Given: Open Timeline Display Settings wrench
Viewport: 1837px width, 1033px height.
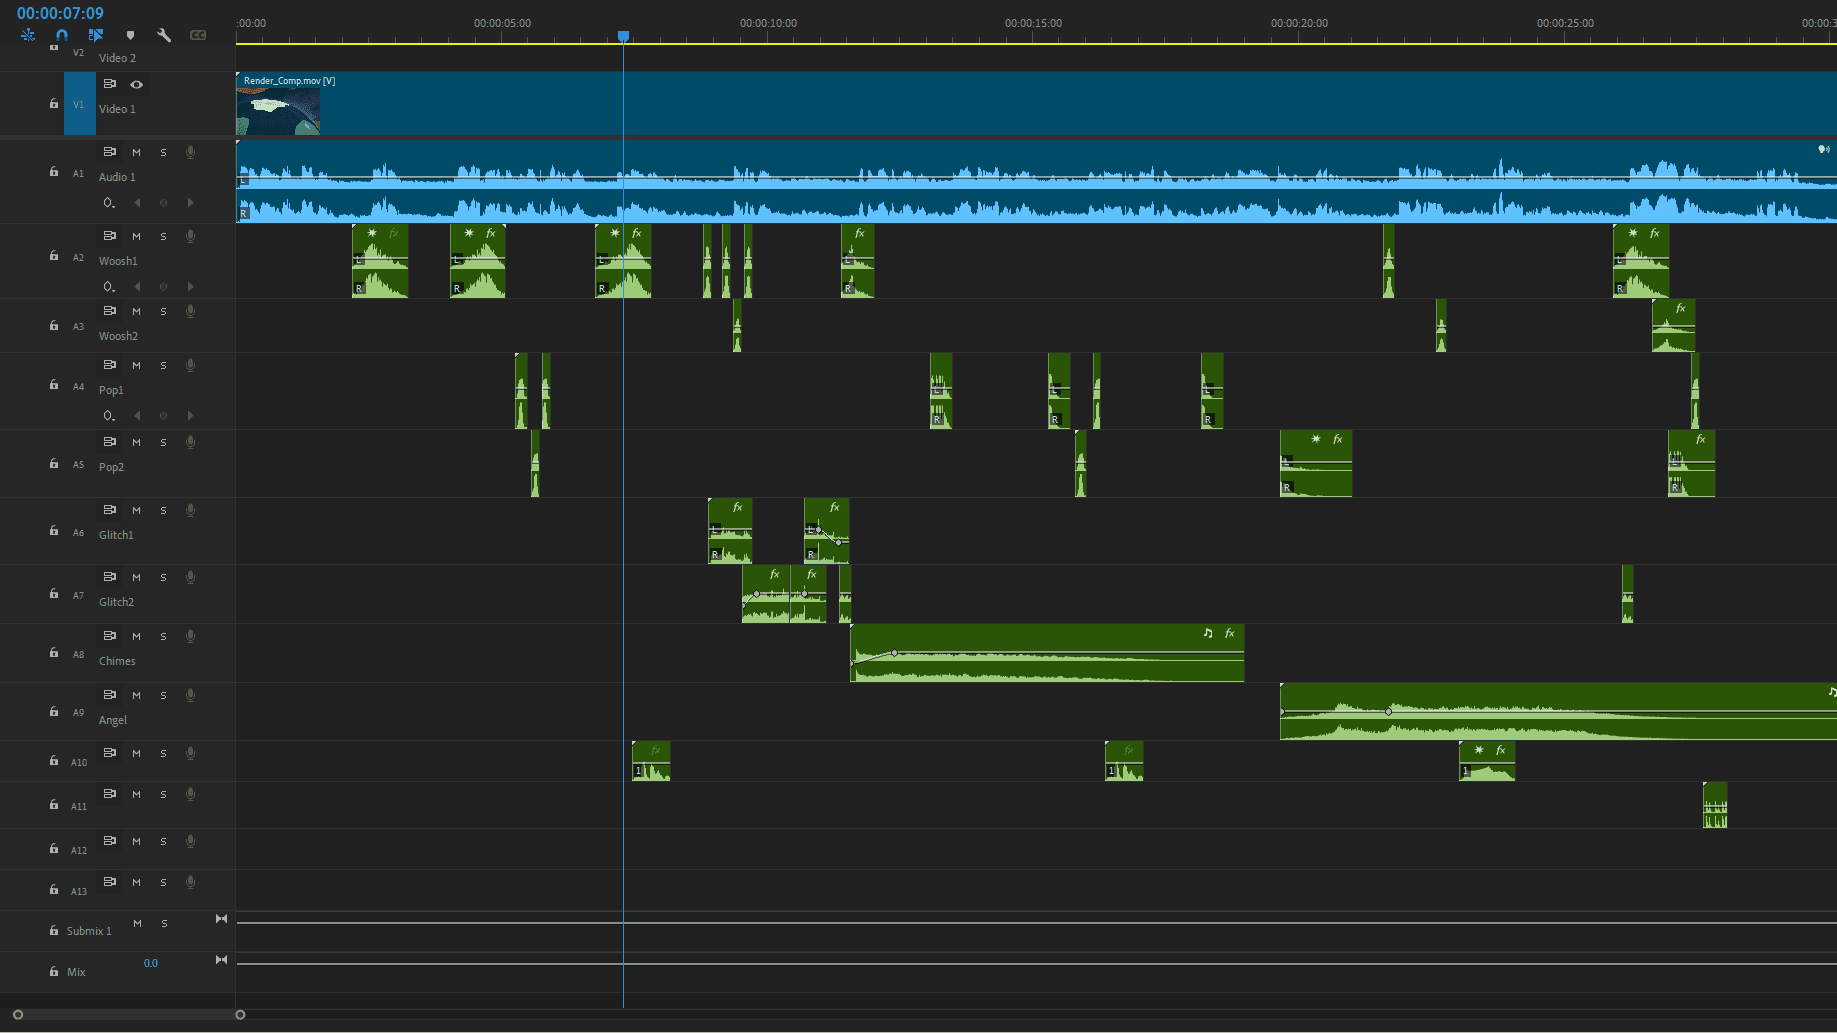Looking at the screenshot, I should 164,35.
